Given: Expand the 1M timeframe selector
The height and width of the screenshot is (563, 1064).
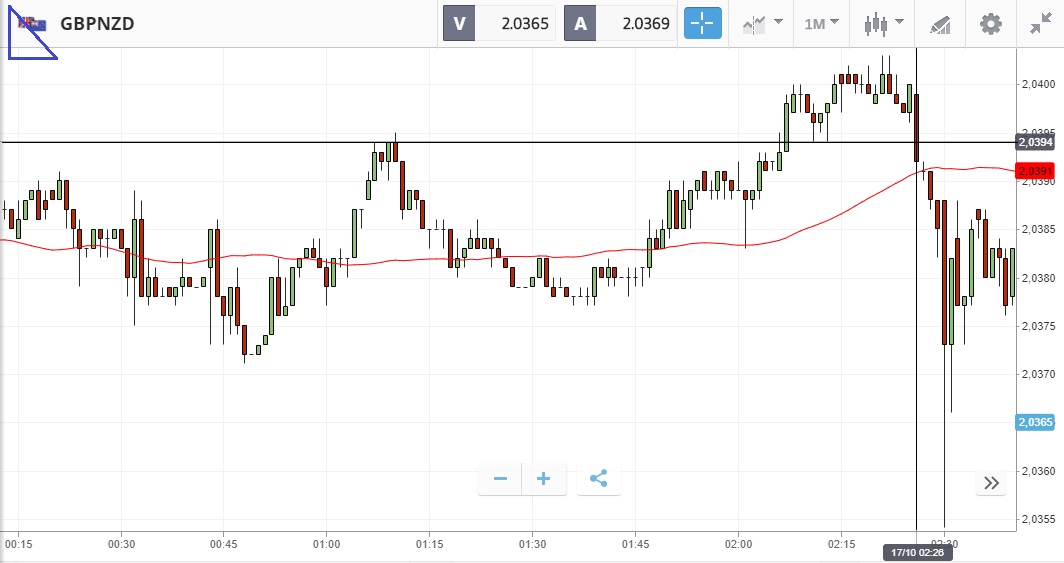Looking at the screenshot, I should point(821,23).
